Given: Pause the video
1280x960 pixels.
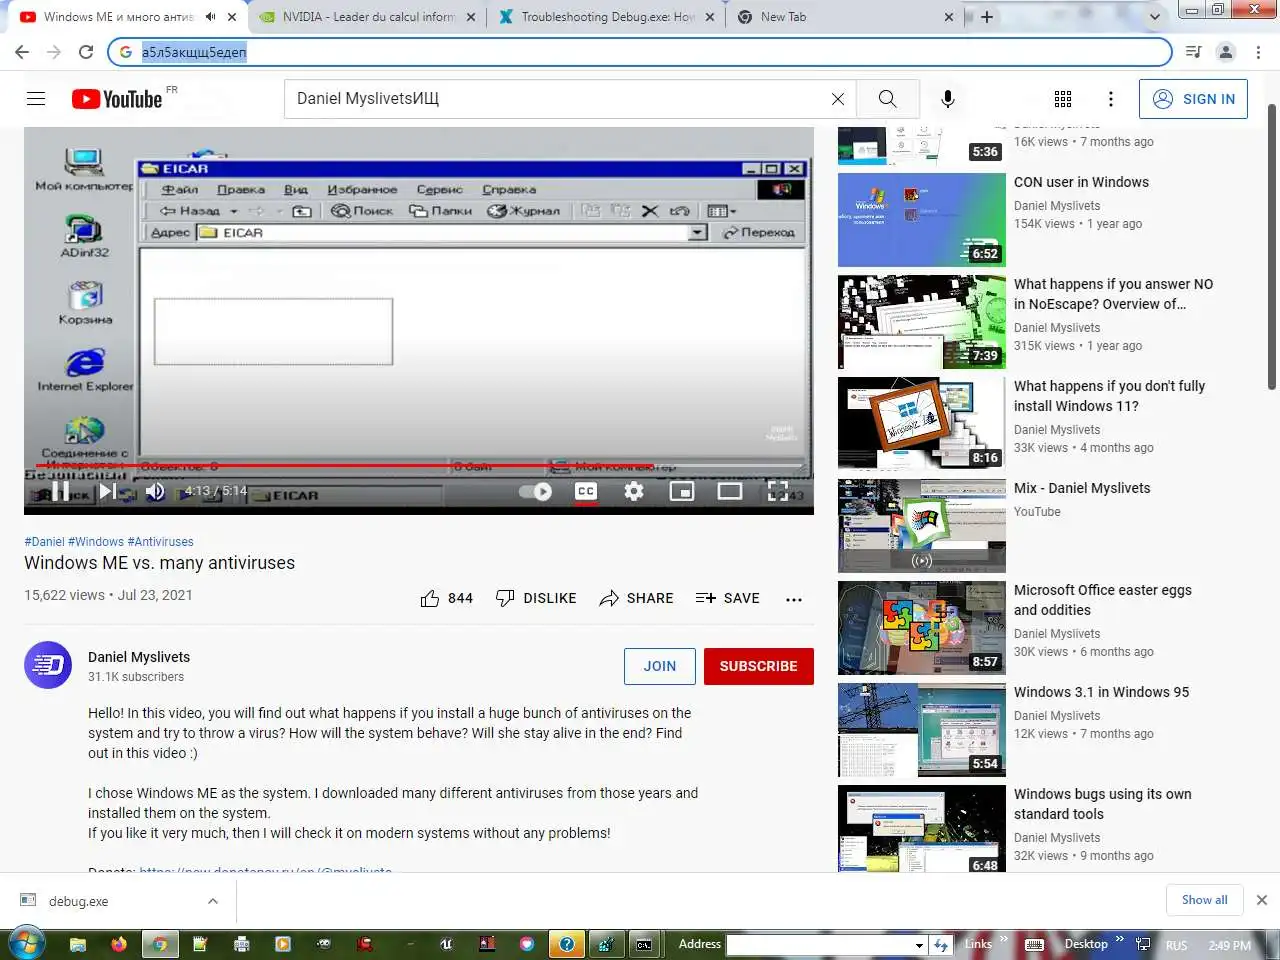Looking at the screenshot, I should [x=60, y=491].
